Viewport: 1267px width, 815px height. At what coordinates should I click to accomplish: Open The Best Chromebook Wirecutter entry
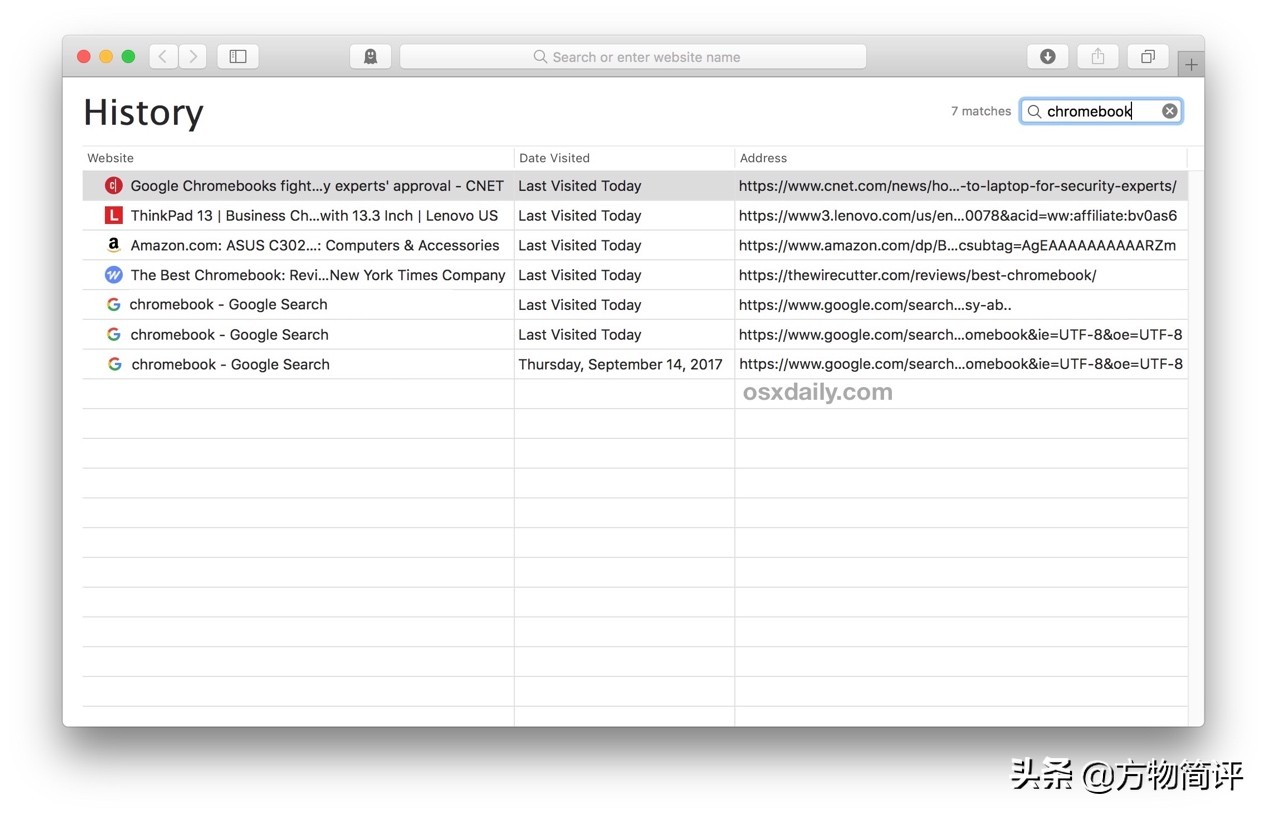pos(317,275)
